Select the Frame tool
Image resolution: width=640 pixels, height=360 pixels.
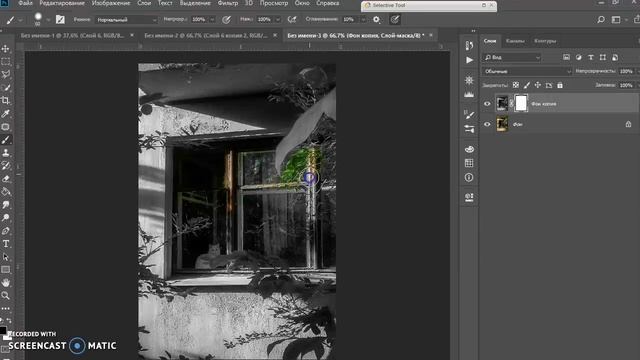[x=6, y=127]
